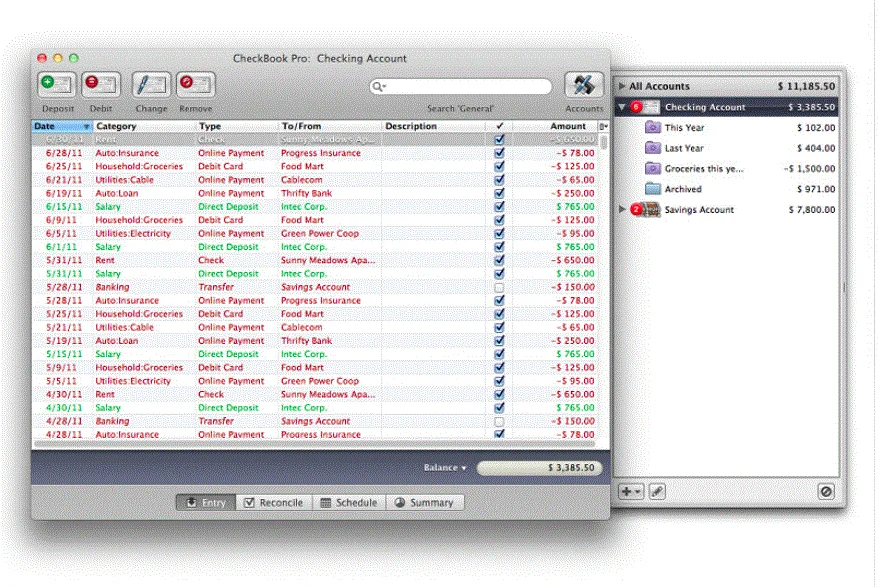The image size is (878, 587).
Task: Click the delete account circle-slash button
Action: tap(826, 492)
